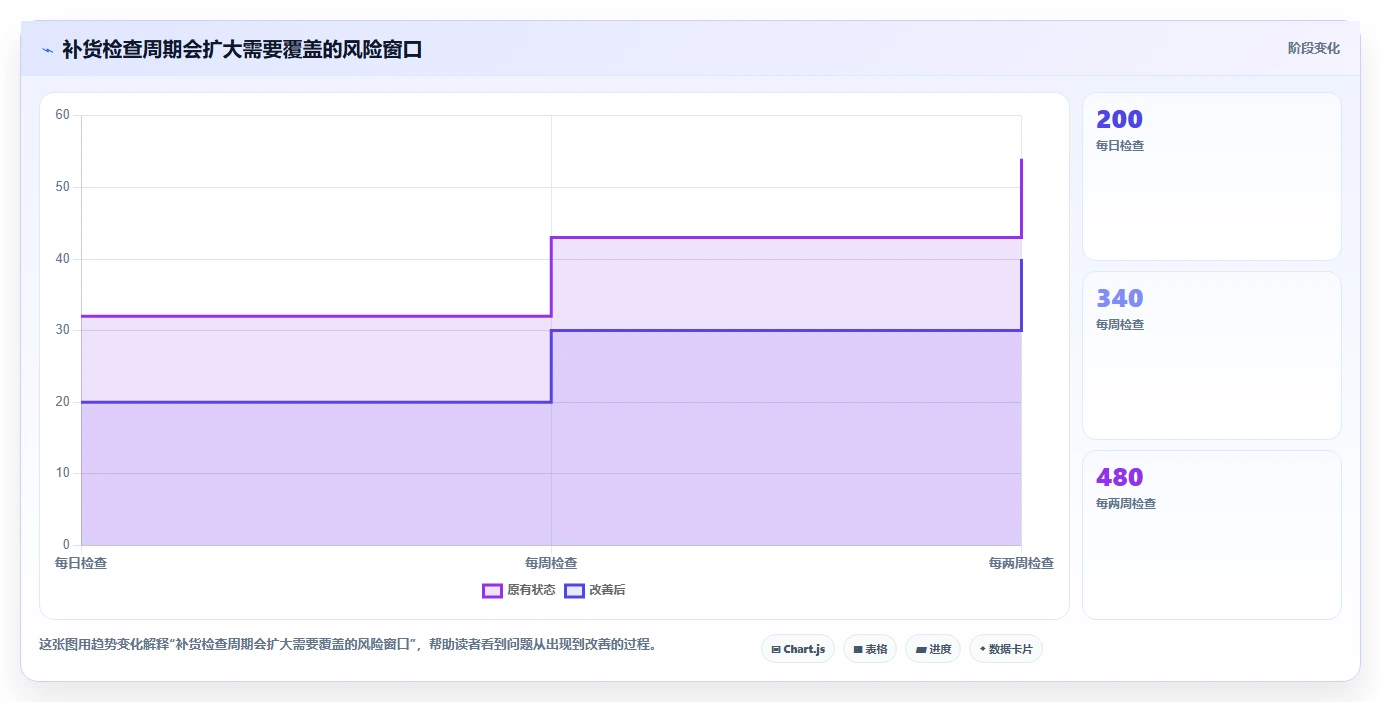Click the number 200 in the first card
The height and width of the screenshot is (702, 1381).
(1119, 119)
